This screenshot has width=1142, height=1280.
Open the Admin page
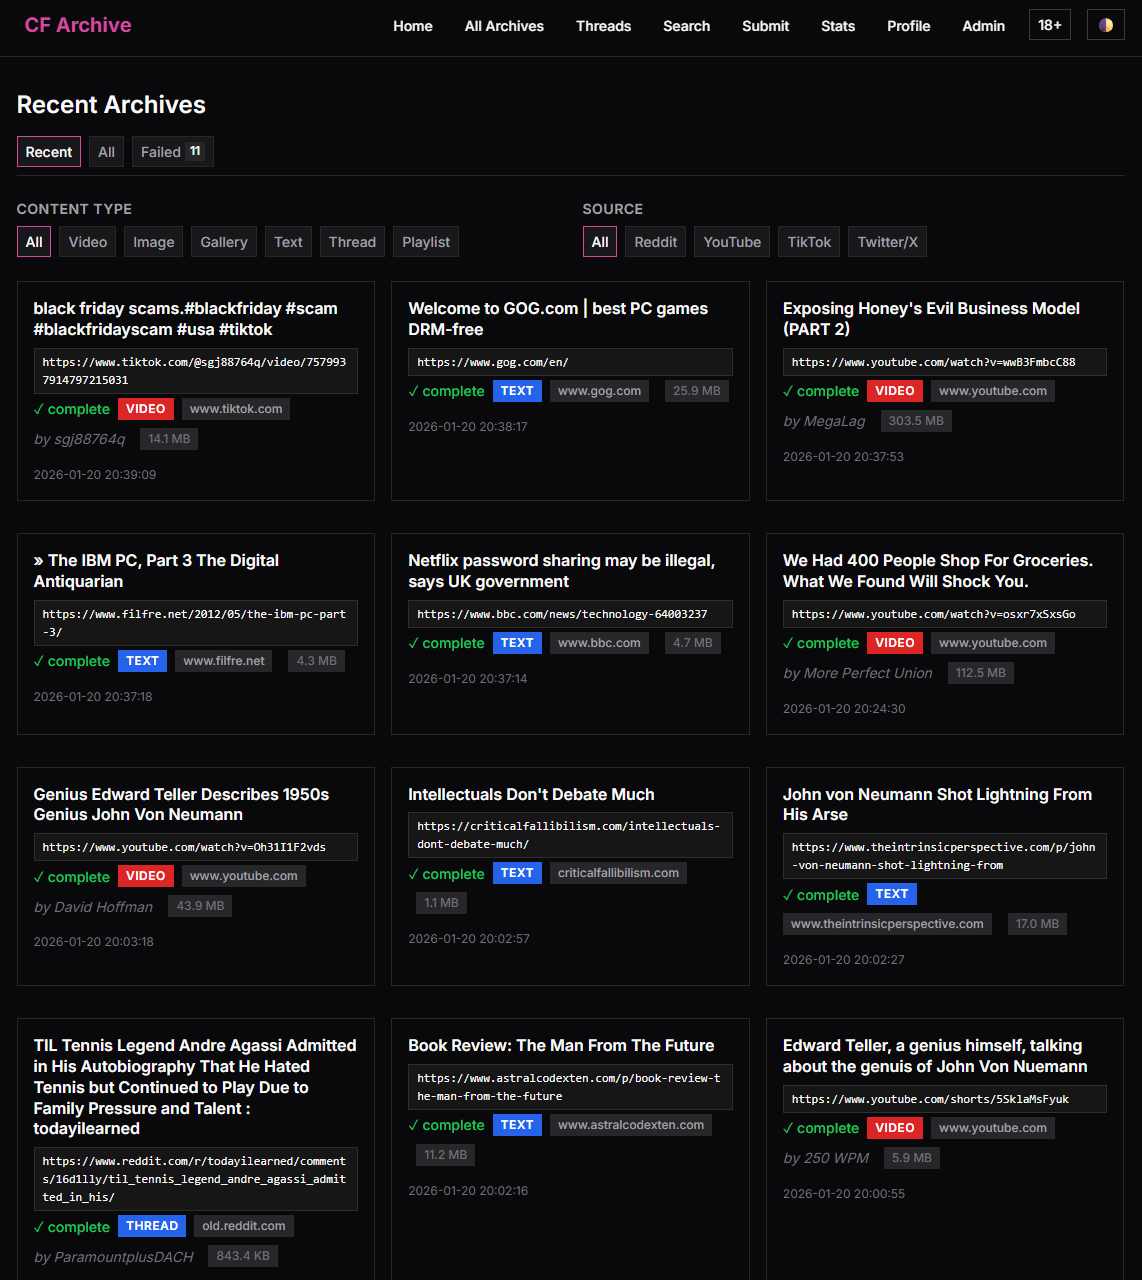pos(983,26)
